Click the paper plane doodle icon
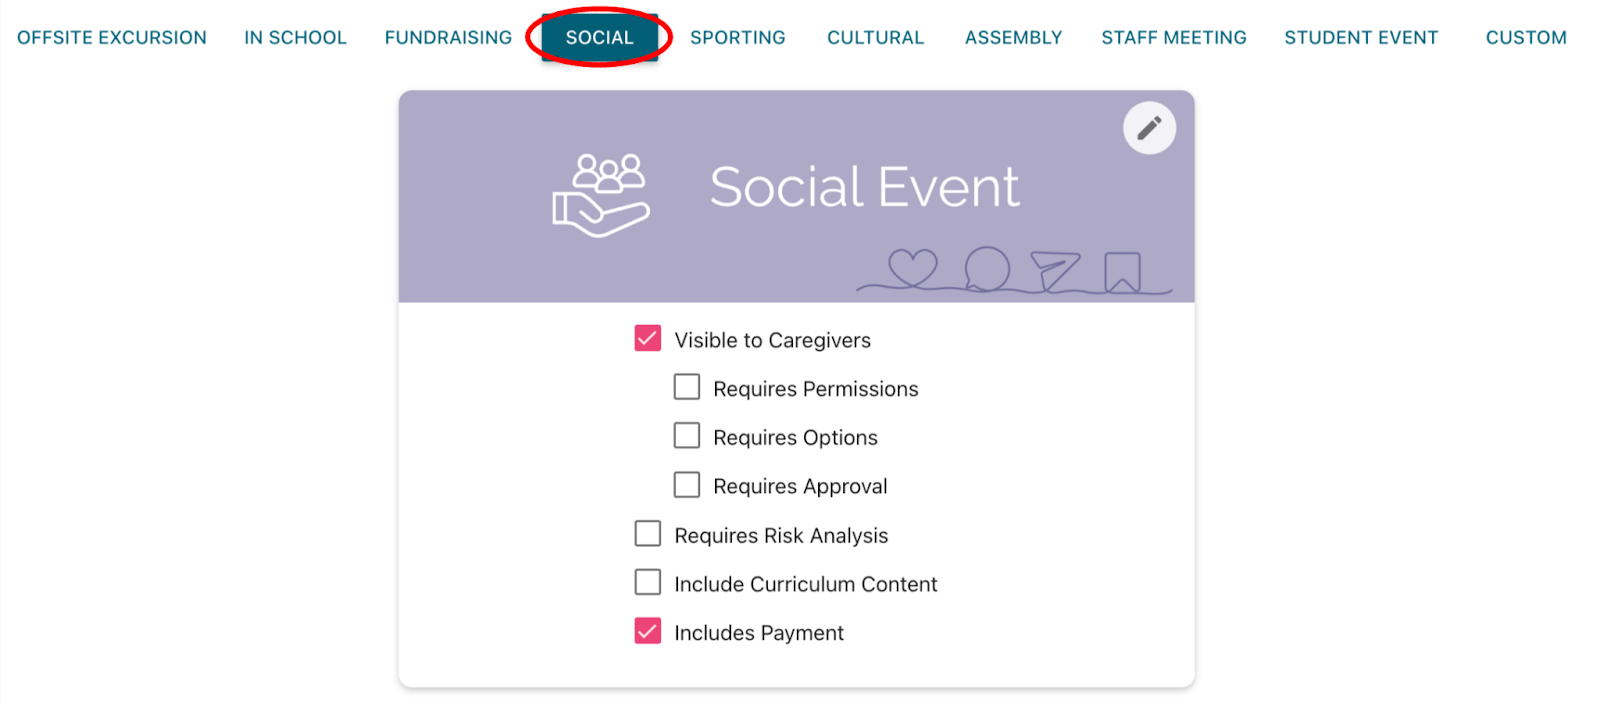 [1055, 270]
